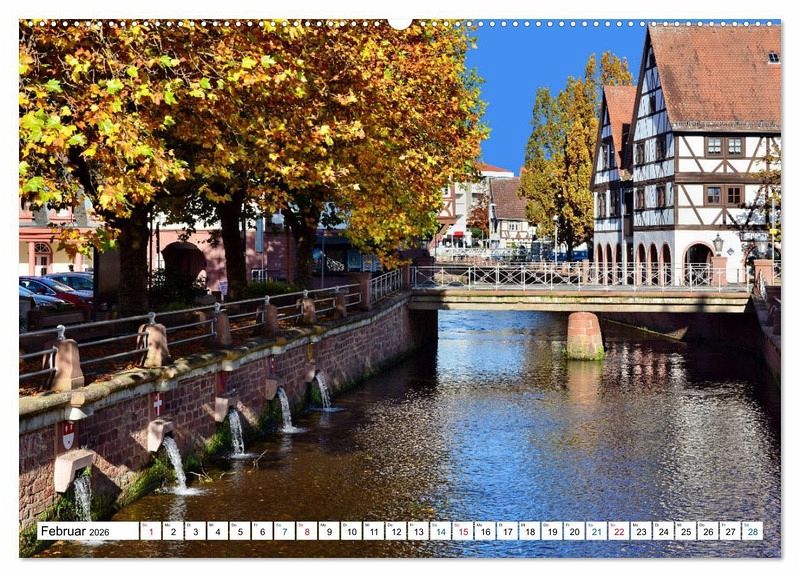Viewport: 800px width, 577px height.
Task: Select date 5 in the calendar strip
Action: pyautogui.click(x=240, y=531)
